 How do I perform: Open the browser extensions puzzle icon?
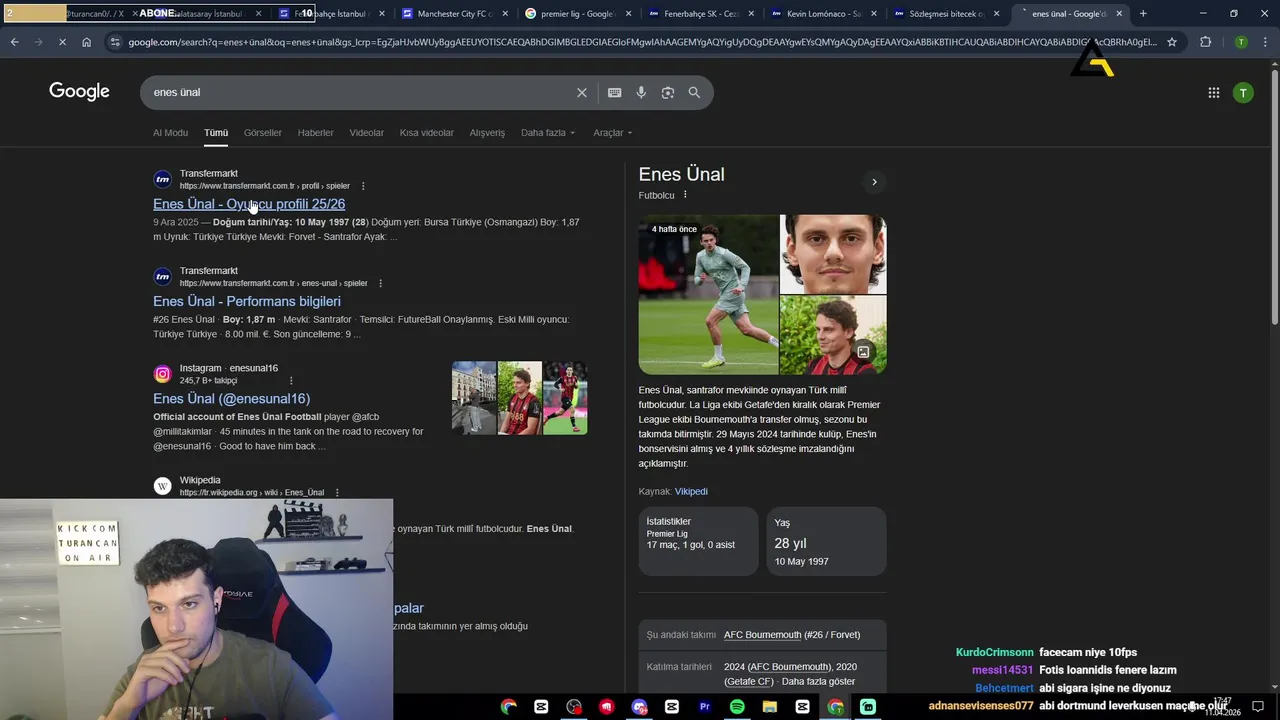click(x=1205, y=42)
